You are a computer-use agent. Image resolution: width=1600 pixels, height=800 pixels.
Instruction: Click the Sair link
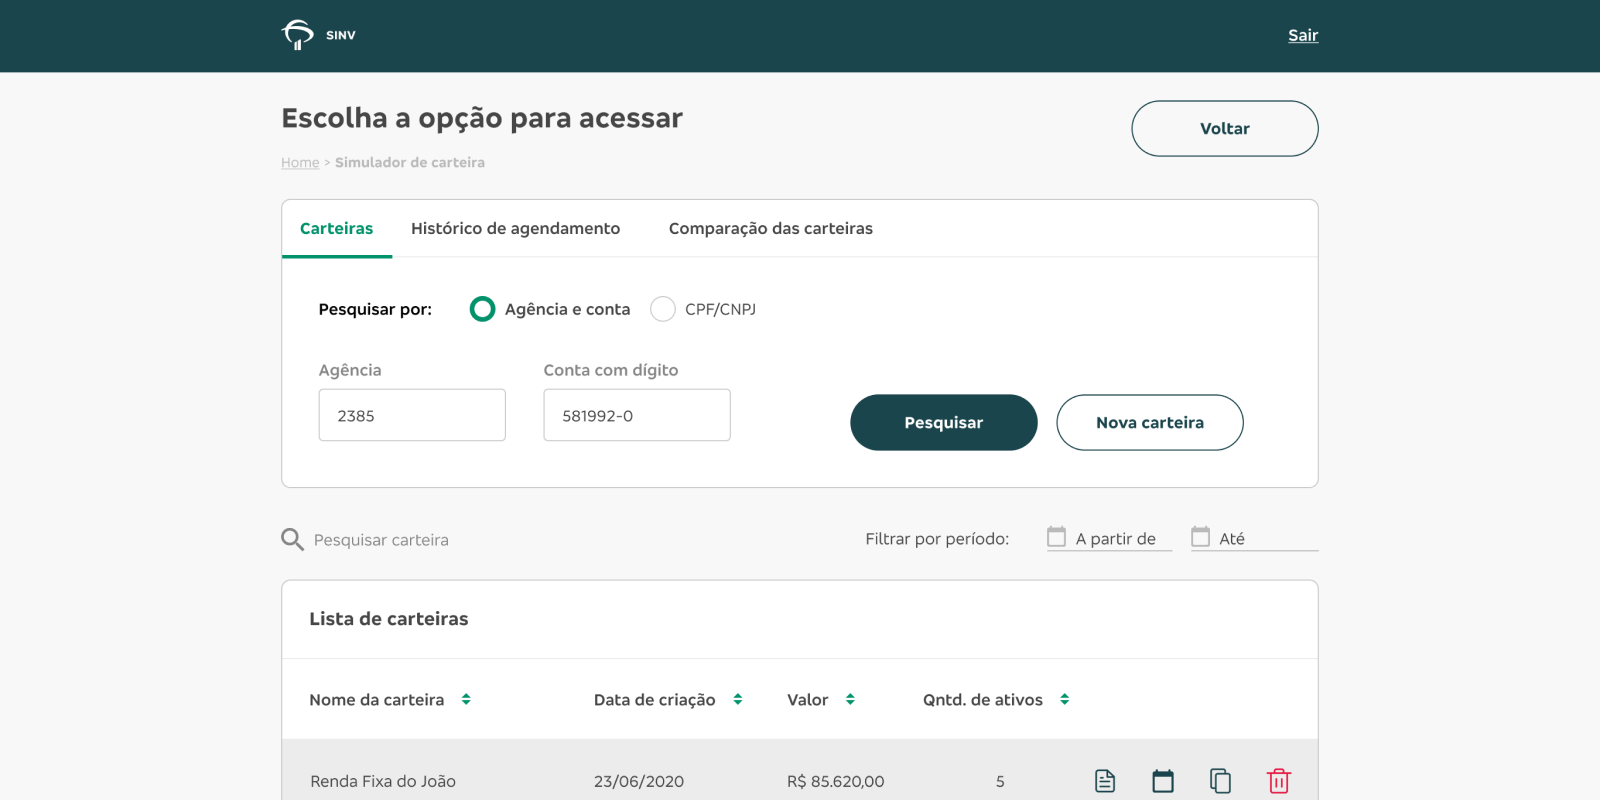1303,35
